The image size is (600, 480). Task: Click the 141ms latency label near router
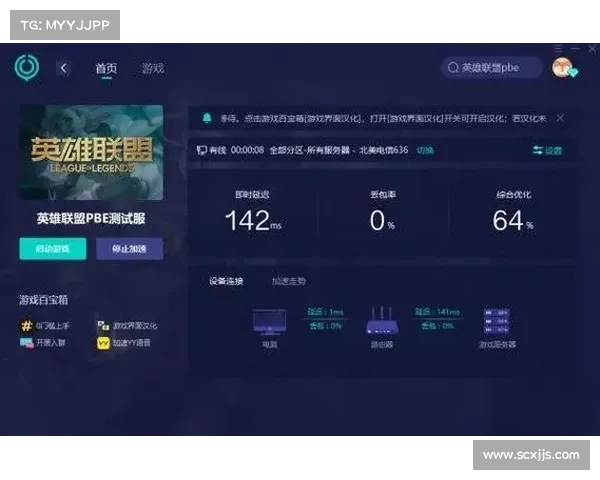pyautogui.click(x=437, y=312)
